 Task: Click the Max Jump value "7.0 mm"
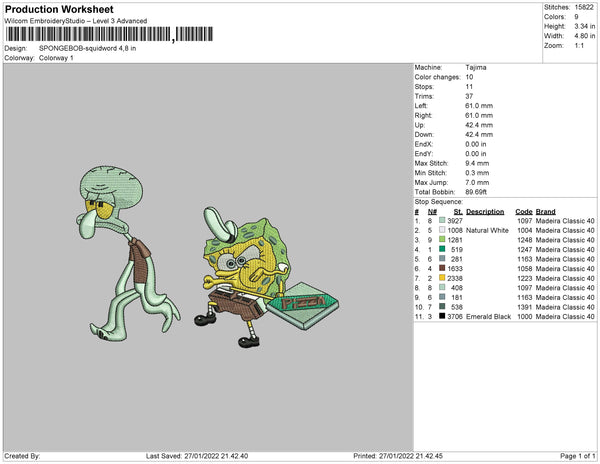pyautogui.click(x=477, y=182)
